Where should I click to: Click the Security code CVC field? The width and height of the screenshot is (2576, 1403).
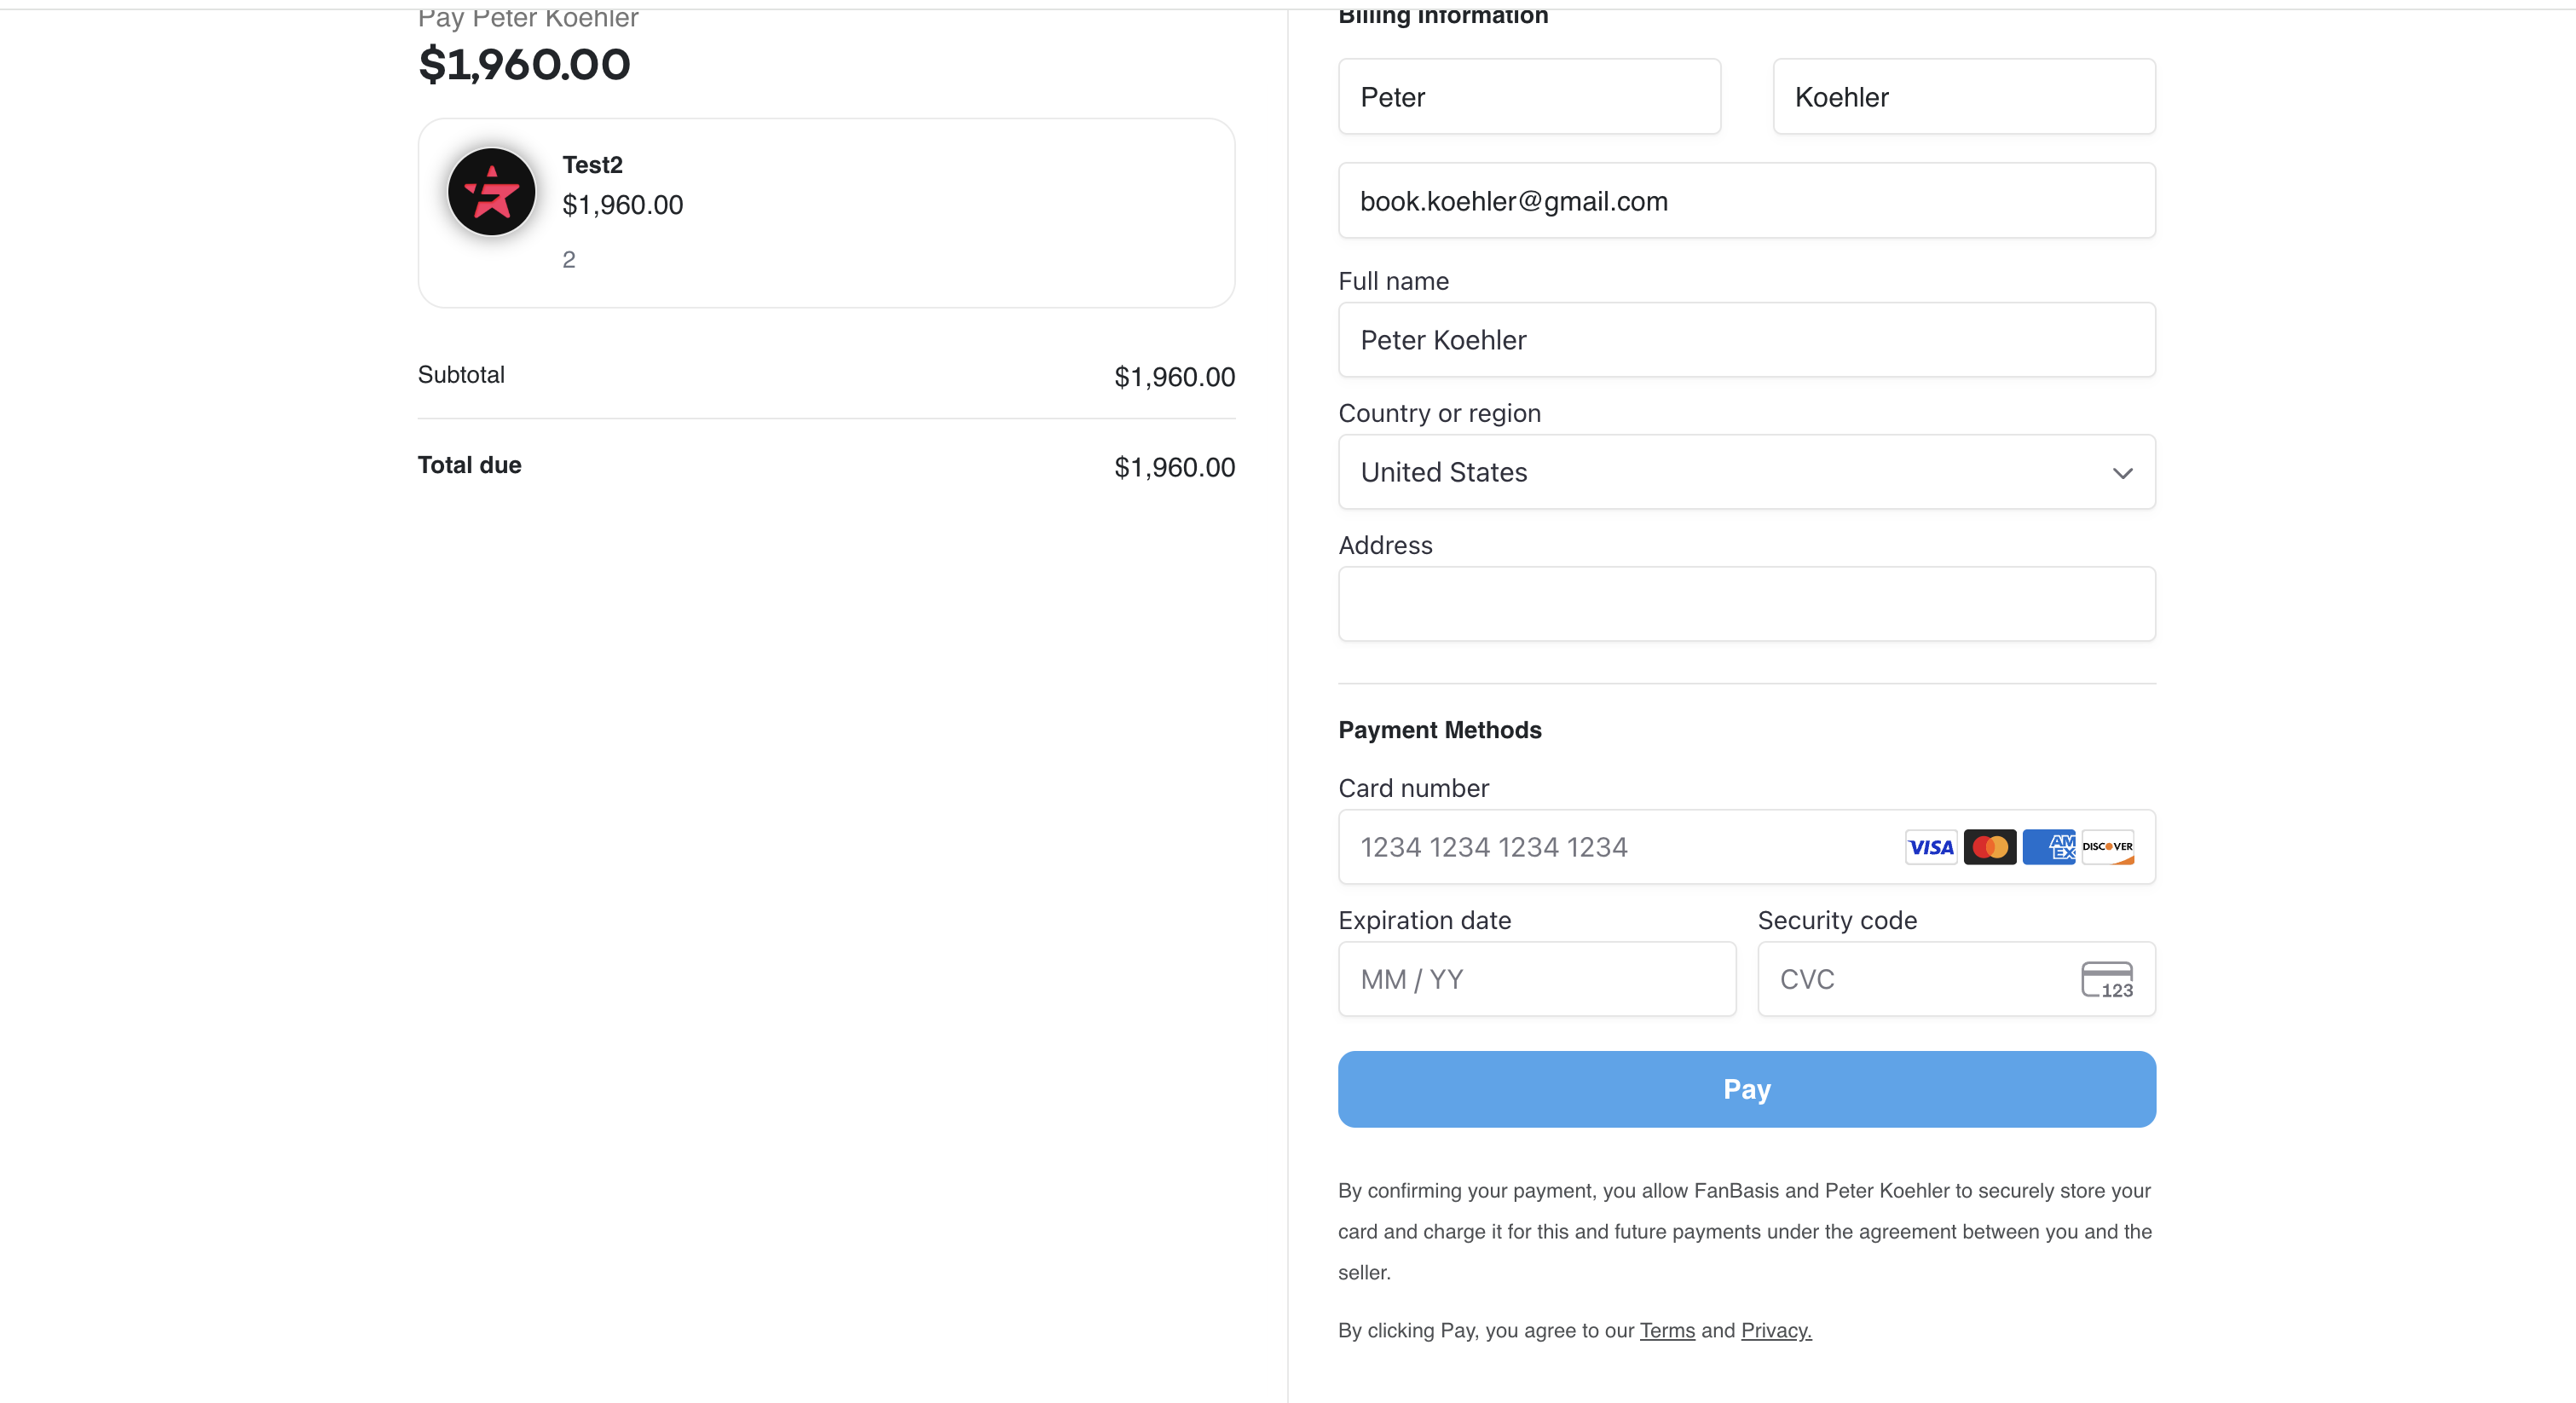[x=1956, y=979]
